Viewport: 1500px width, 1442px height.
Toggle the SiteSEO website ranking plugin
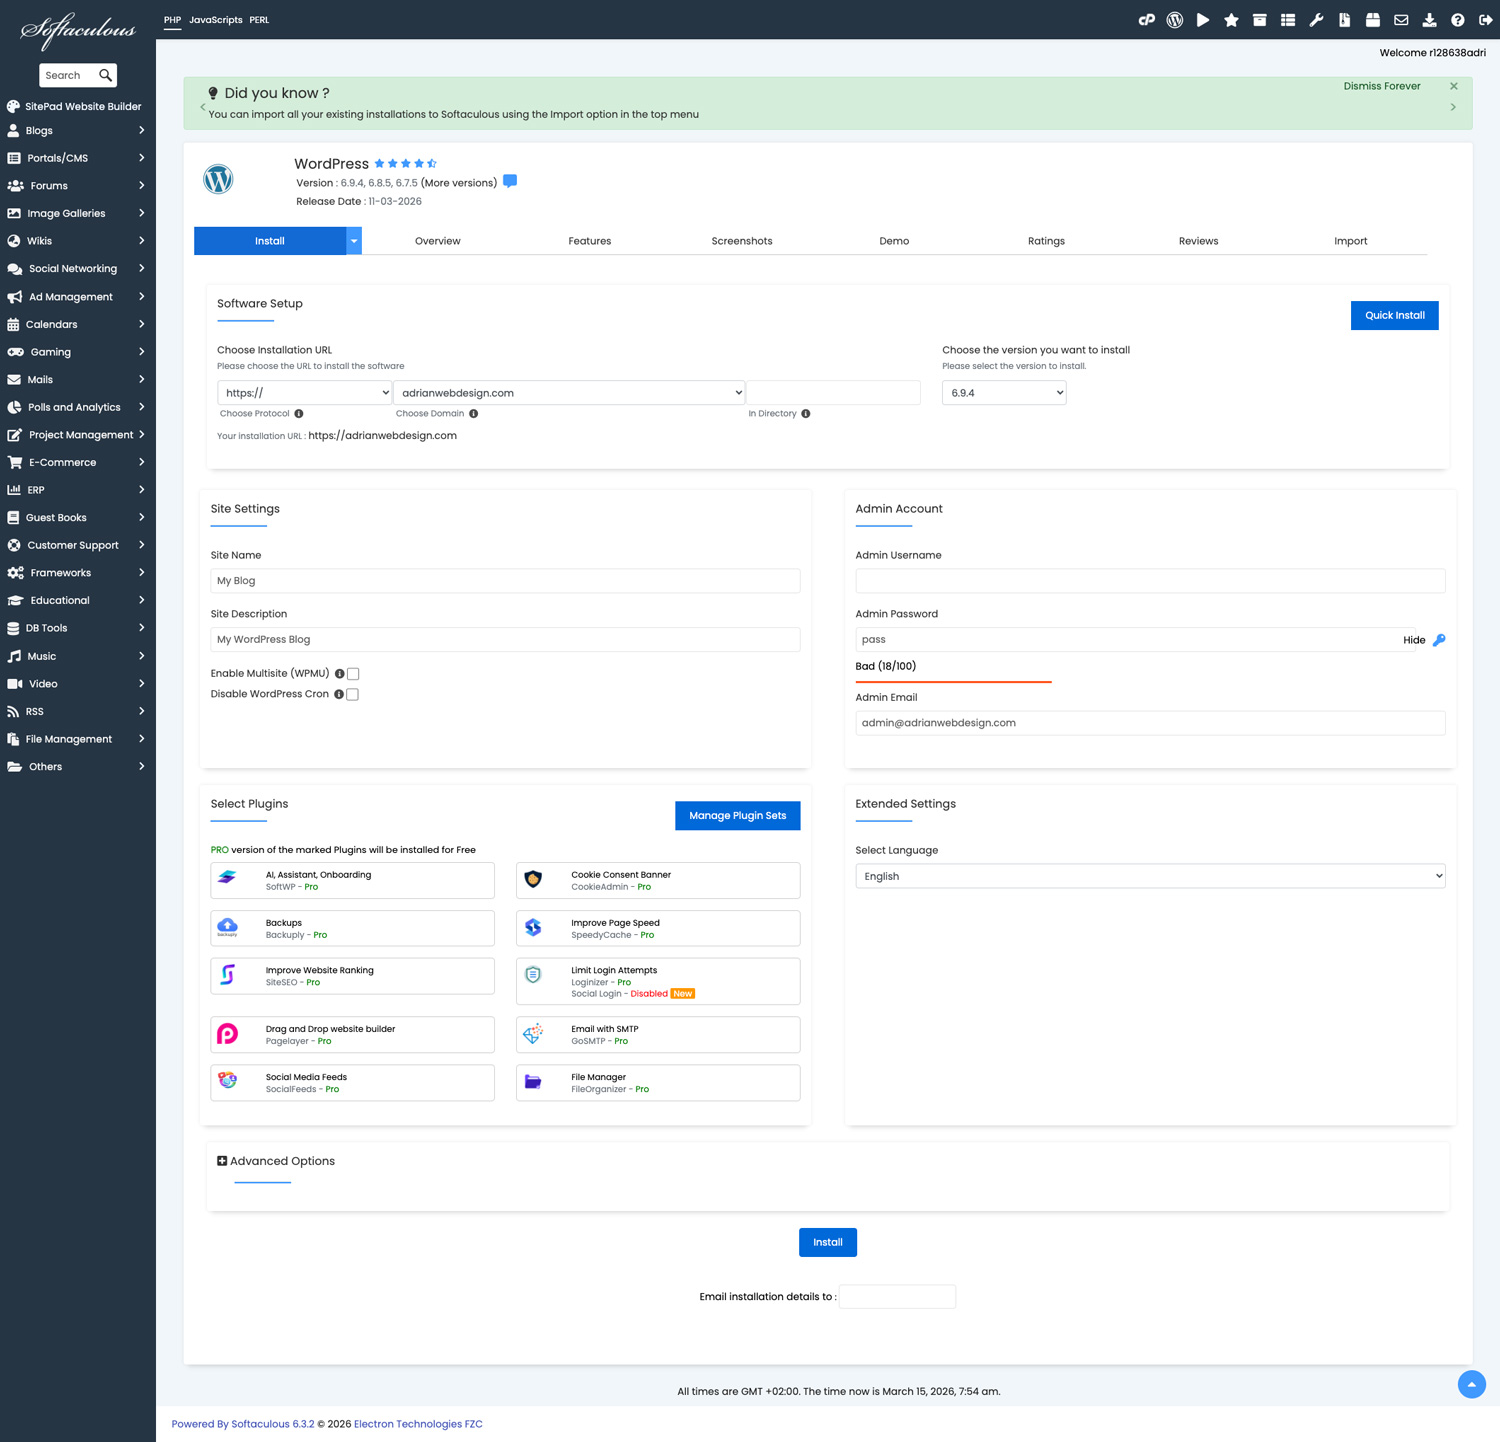click(x=352, y=976)
